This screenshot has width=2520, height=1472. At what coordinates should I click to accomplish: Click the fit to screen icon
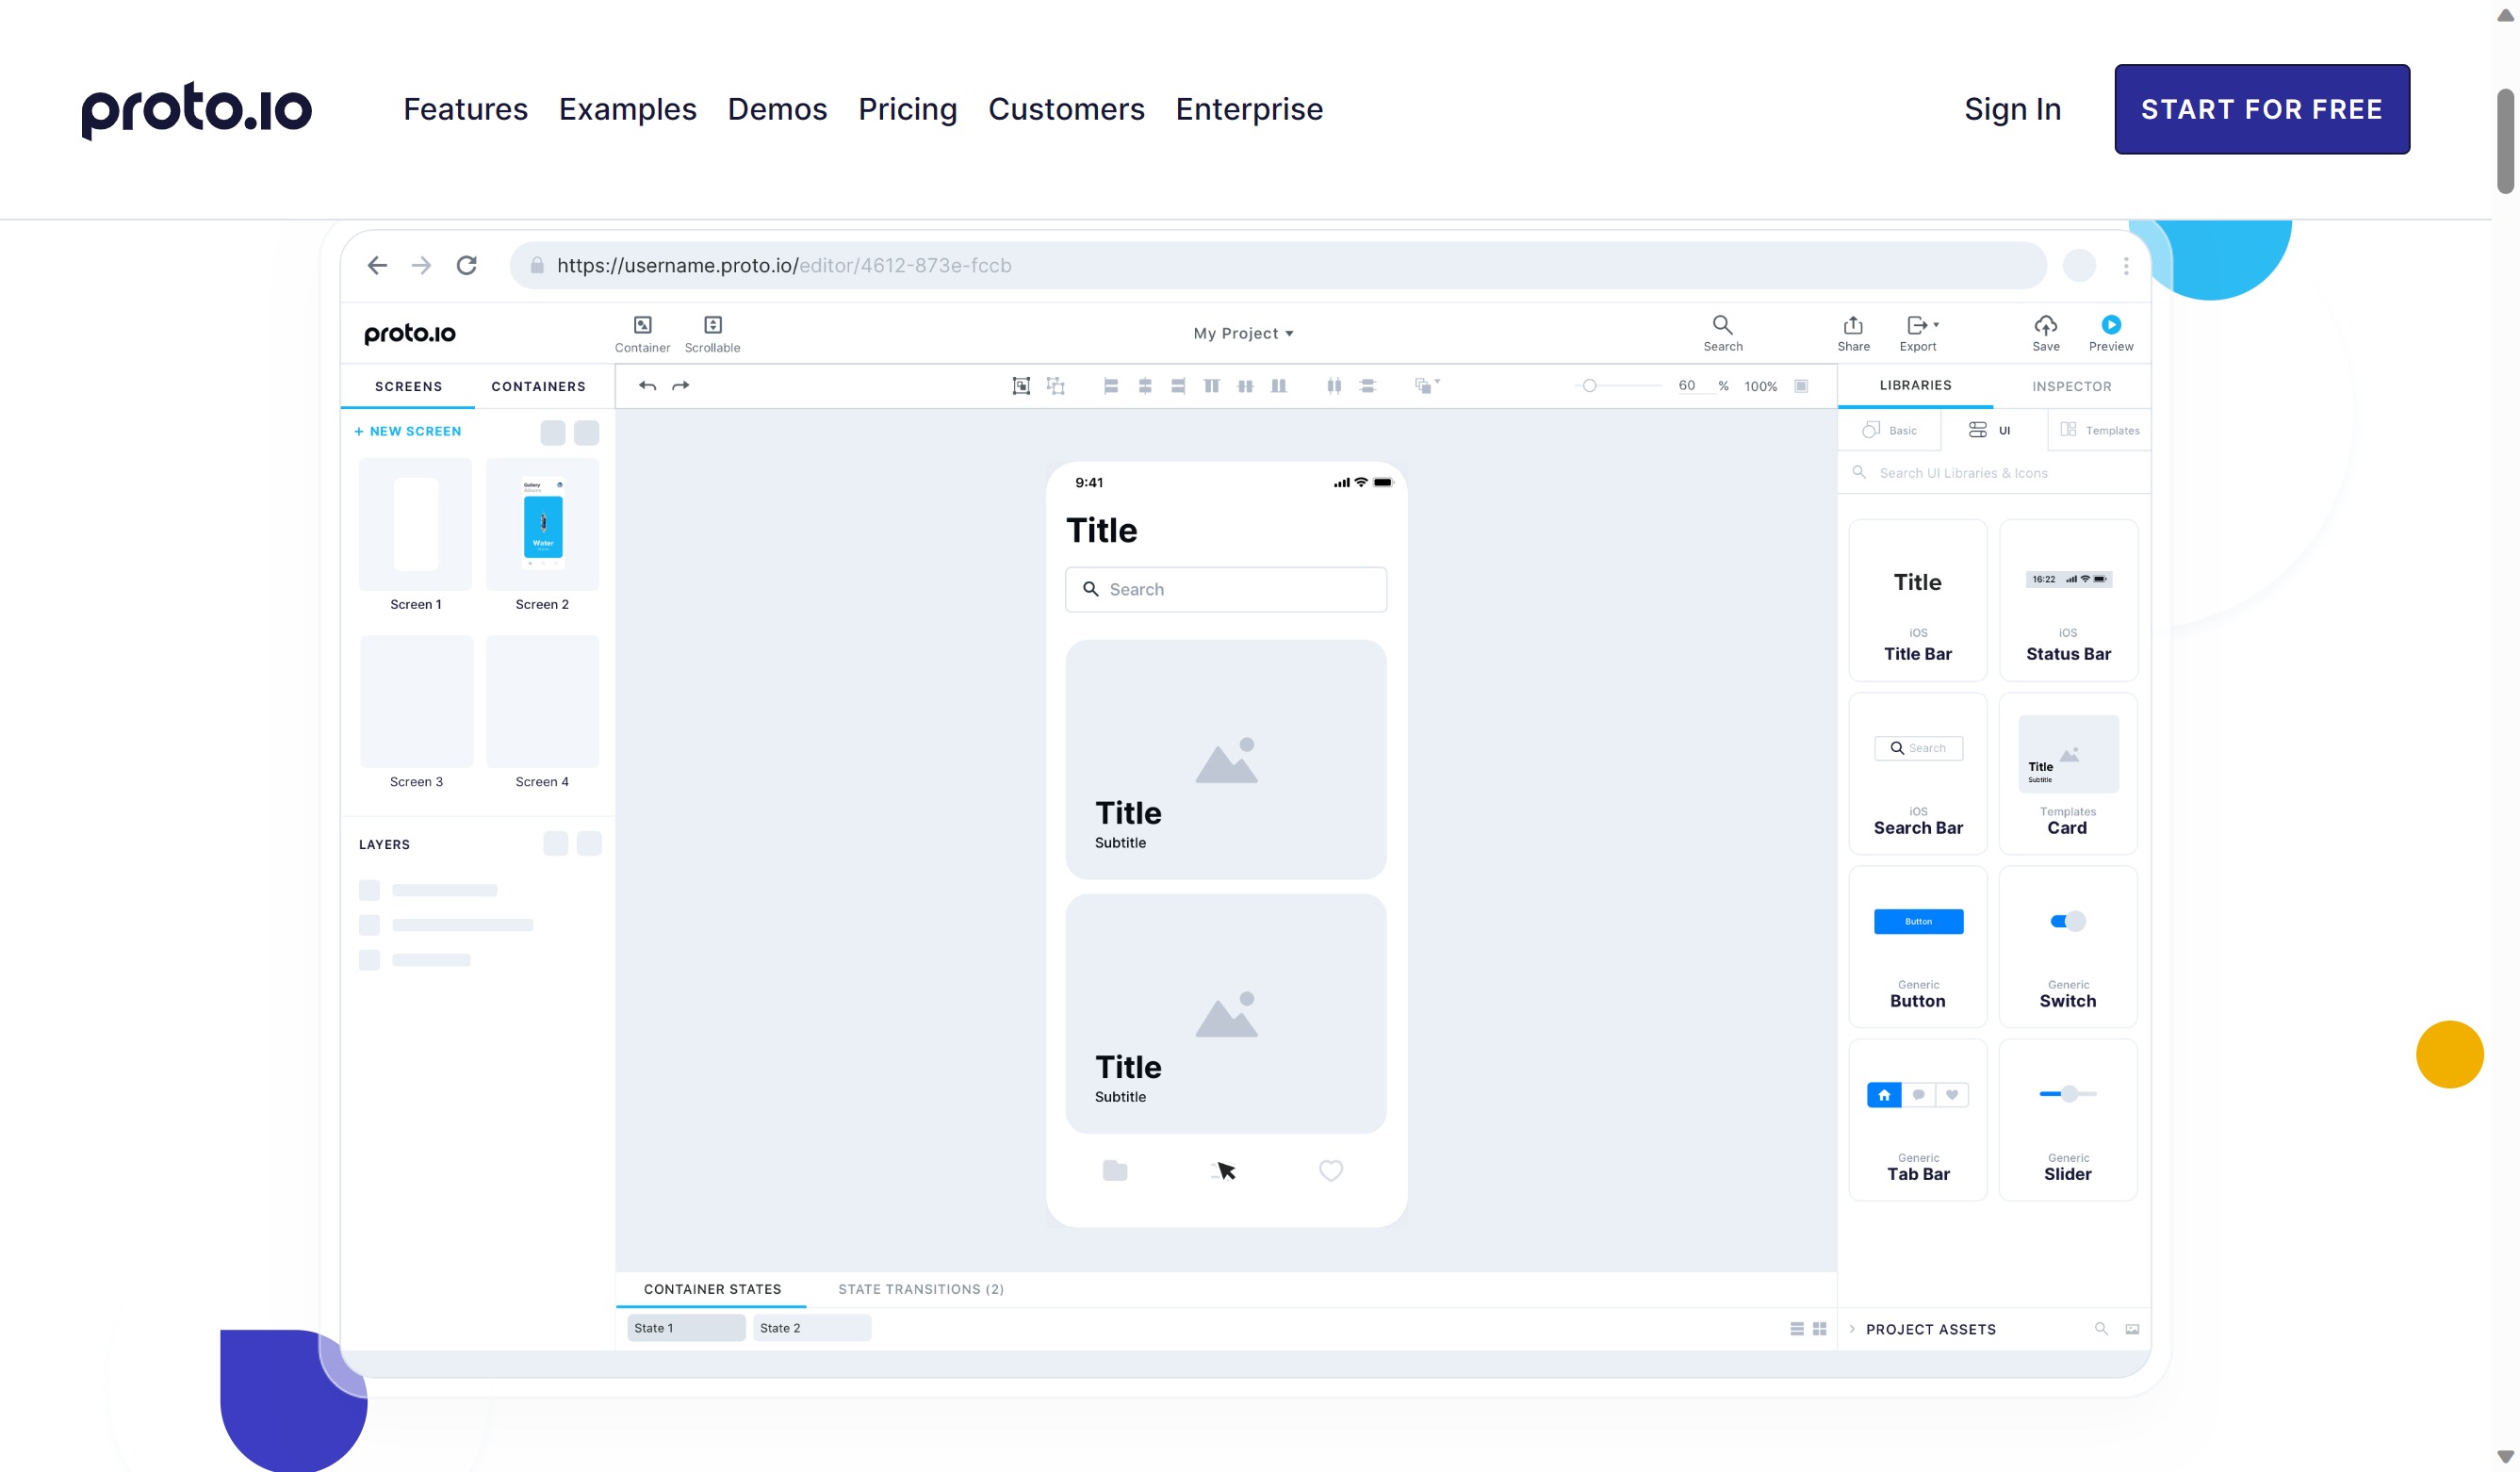click(1800, 386)
